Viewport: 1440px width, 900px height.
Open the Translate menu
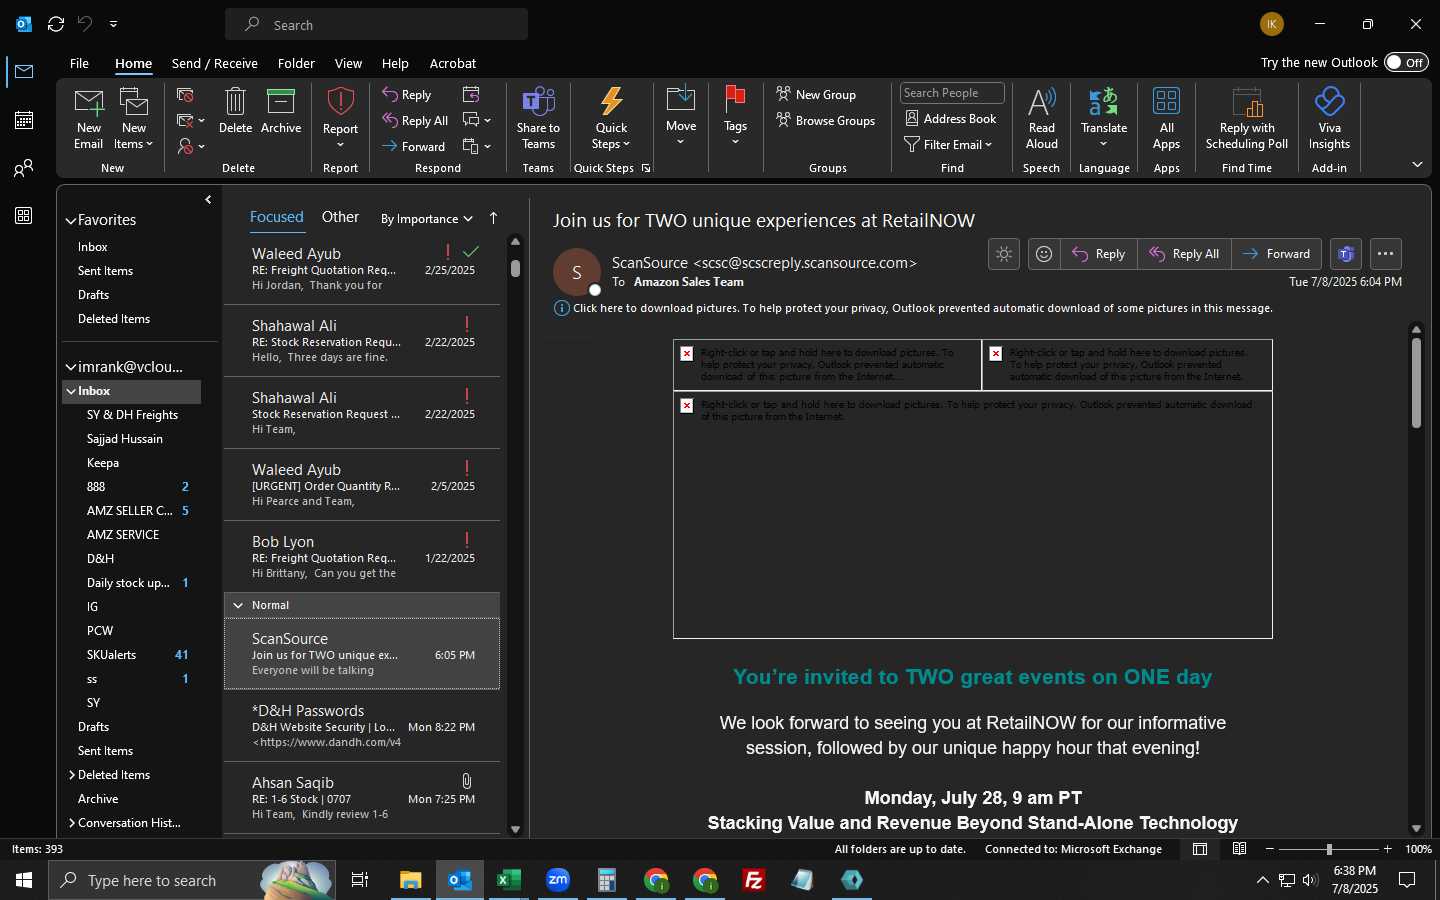(x=1104, y=119)
